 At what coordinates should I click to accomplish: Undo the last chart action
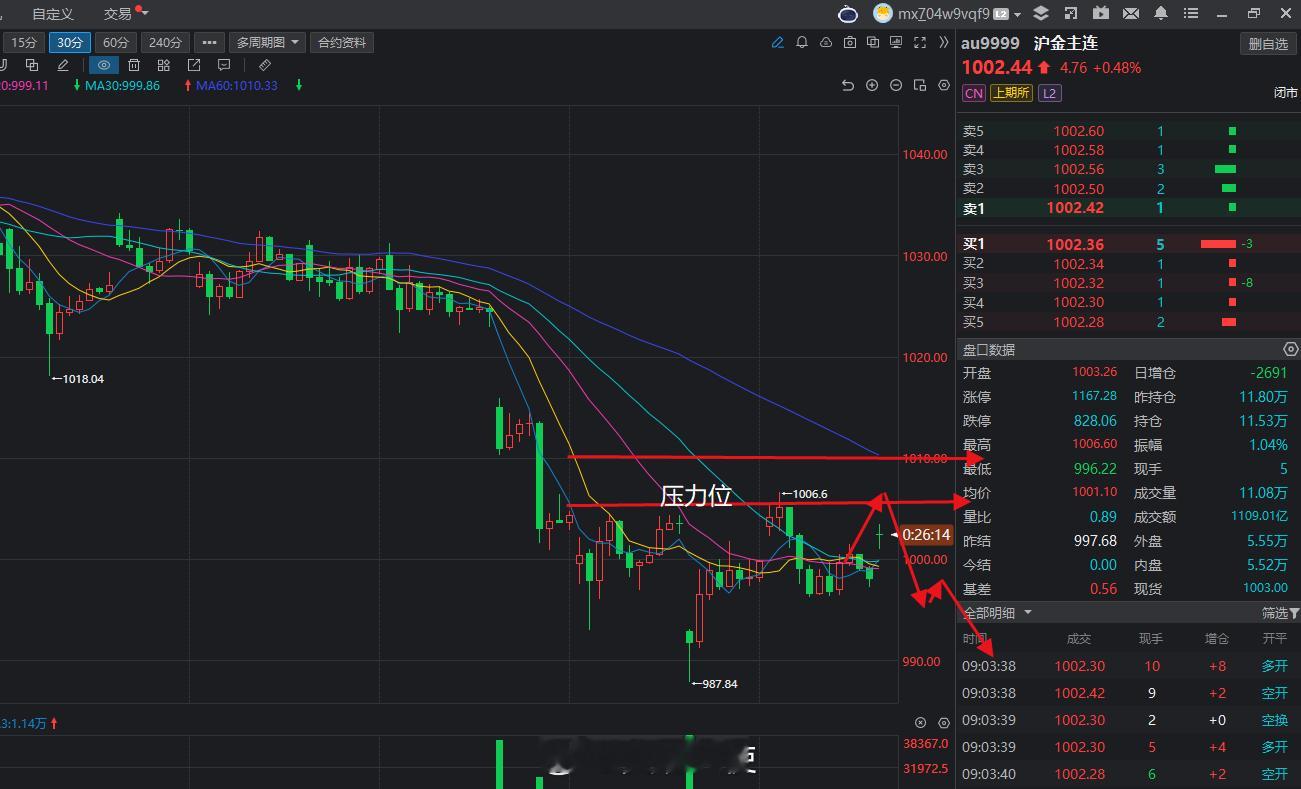click(x=848, y=86)
